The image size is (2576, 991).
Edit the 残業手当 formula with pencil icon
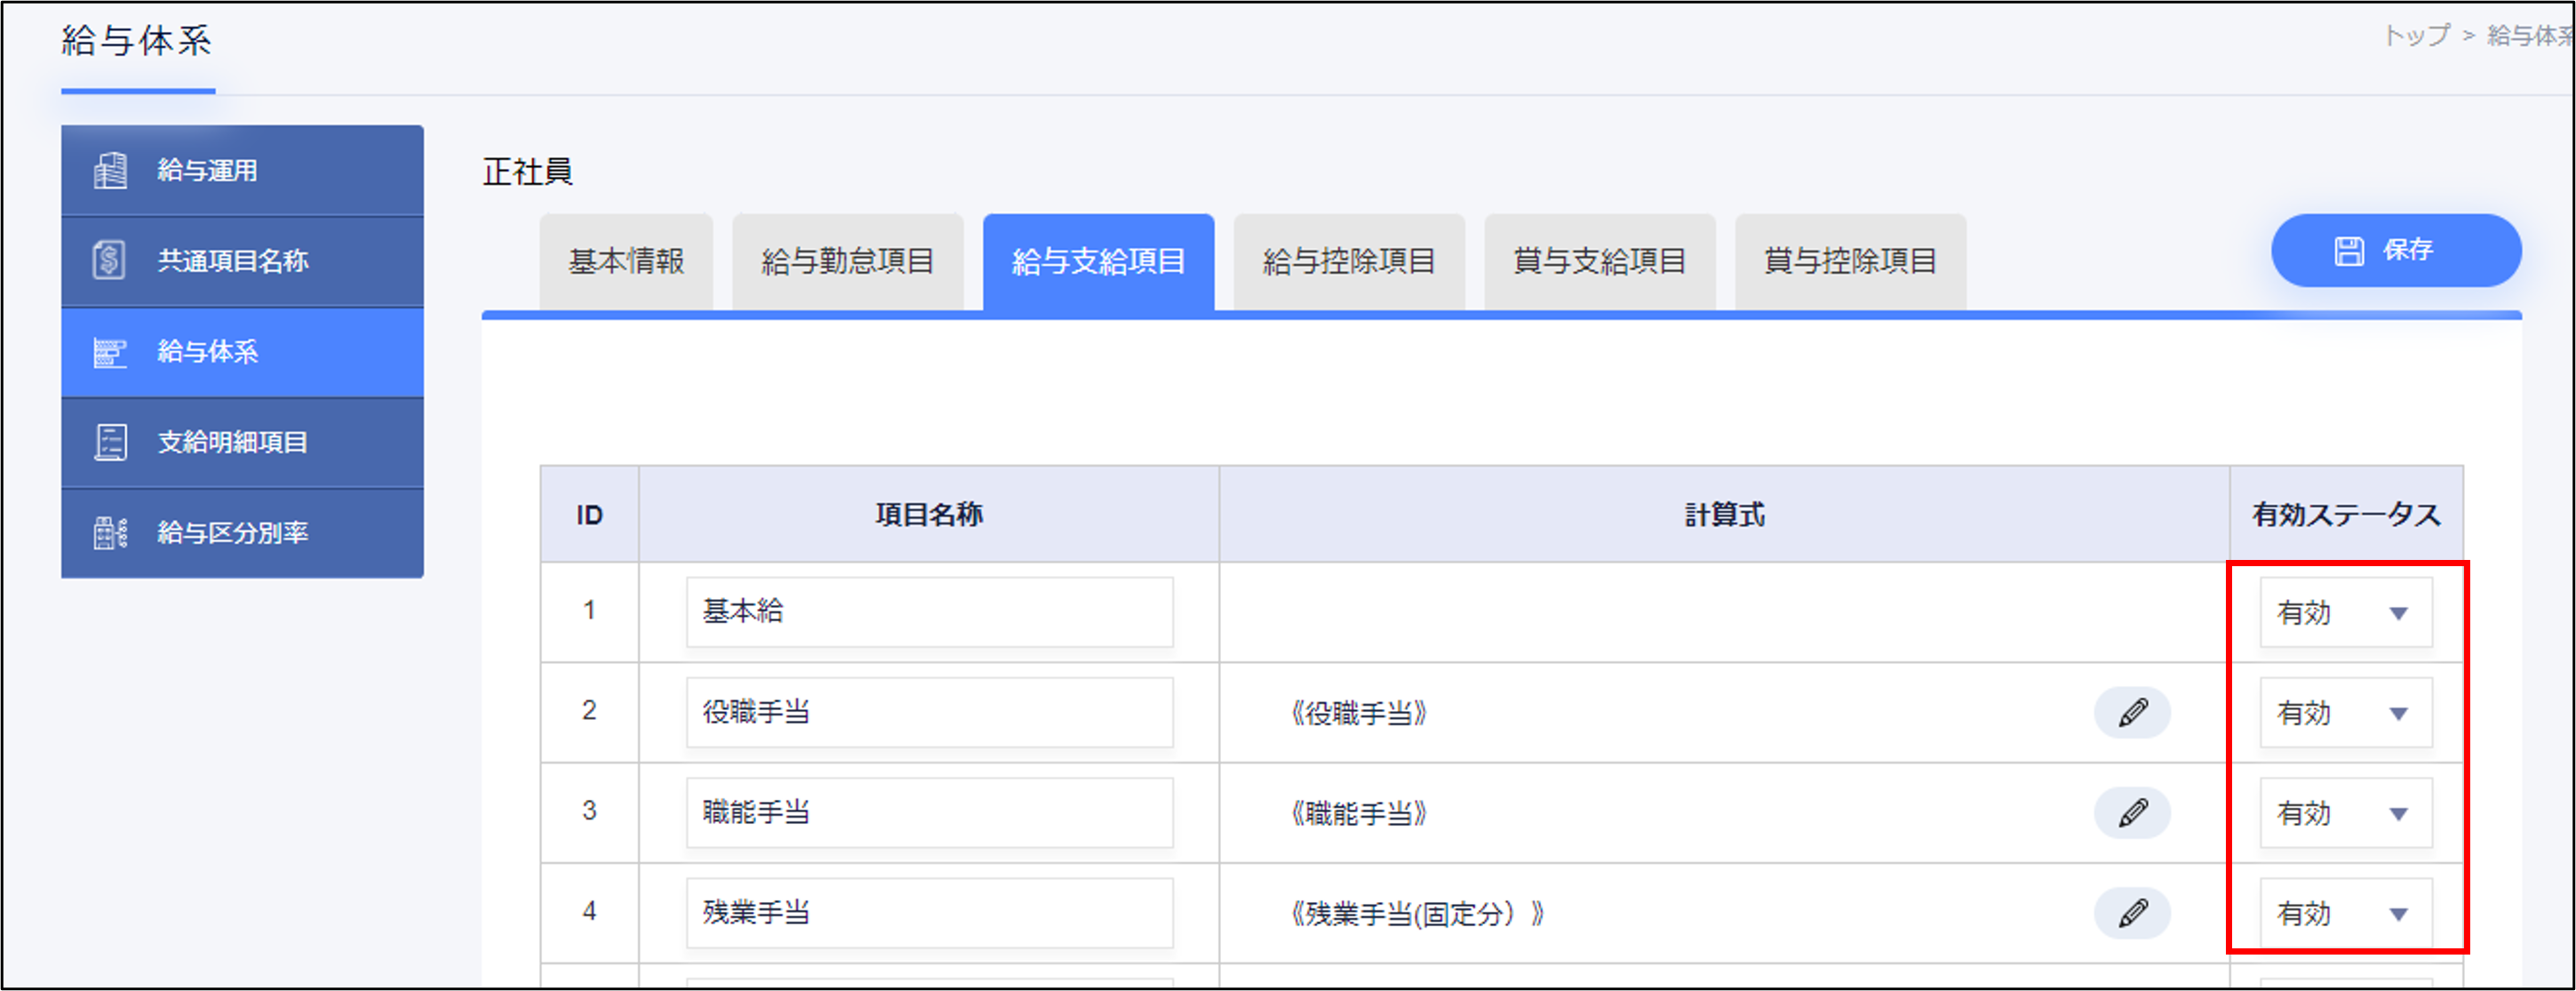point(2131,913)
